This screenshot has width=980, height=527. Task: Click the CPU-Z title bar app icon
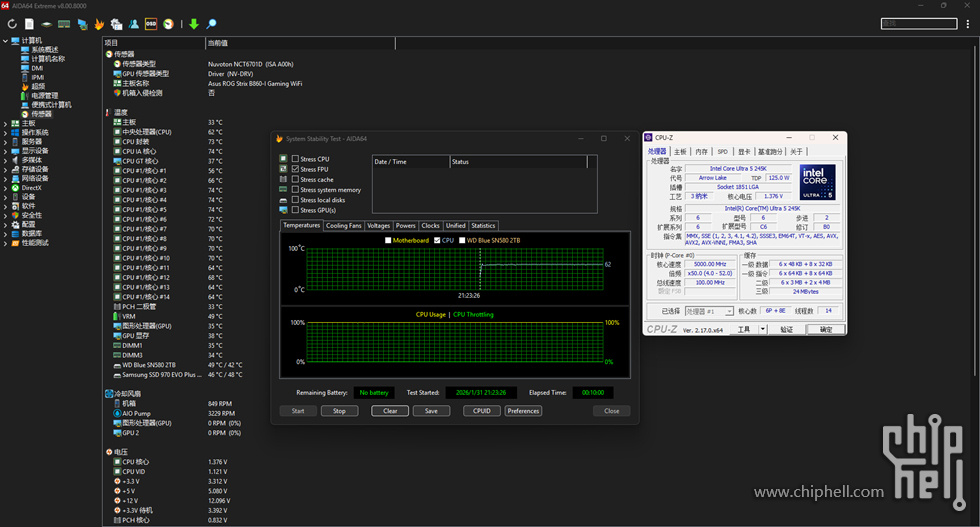tap(649, 138)
